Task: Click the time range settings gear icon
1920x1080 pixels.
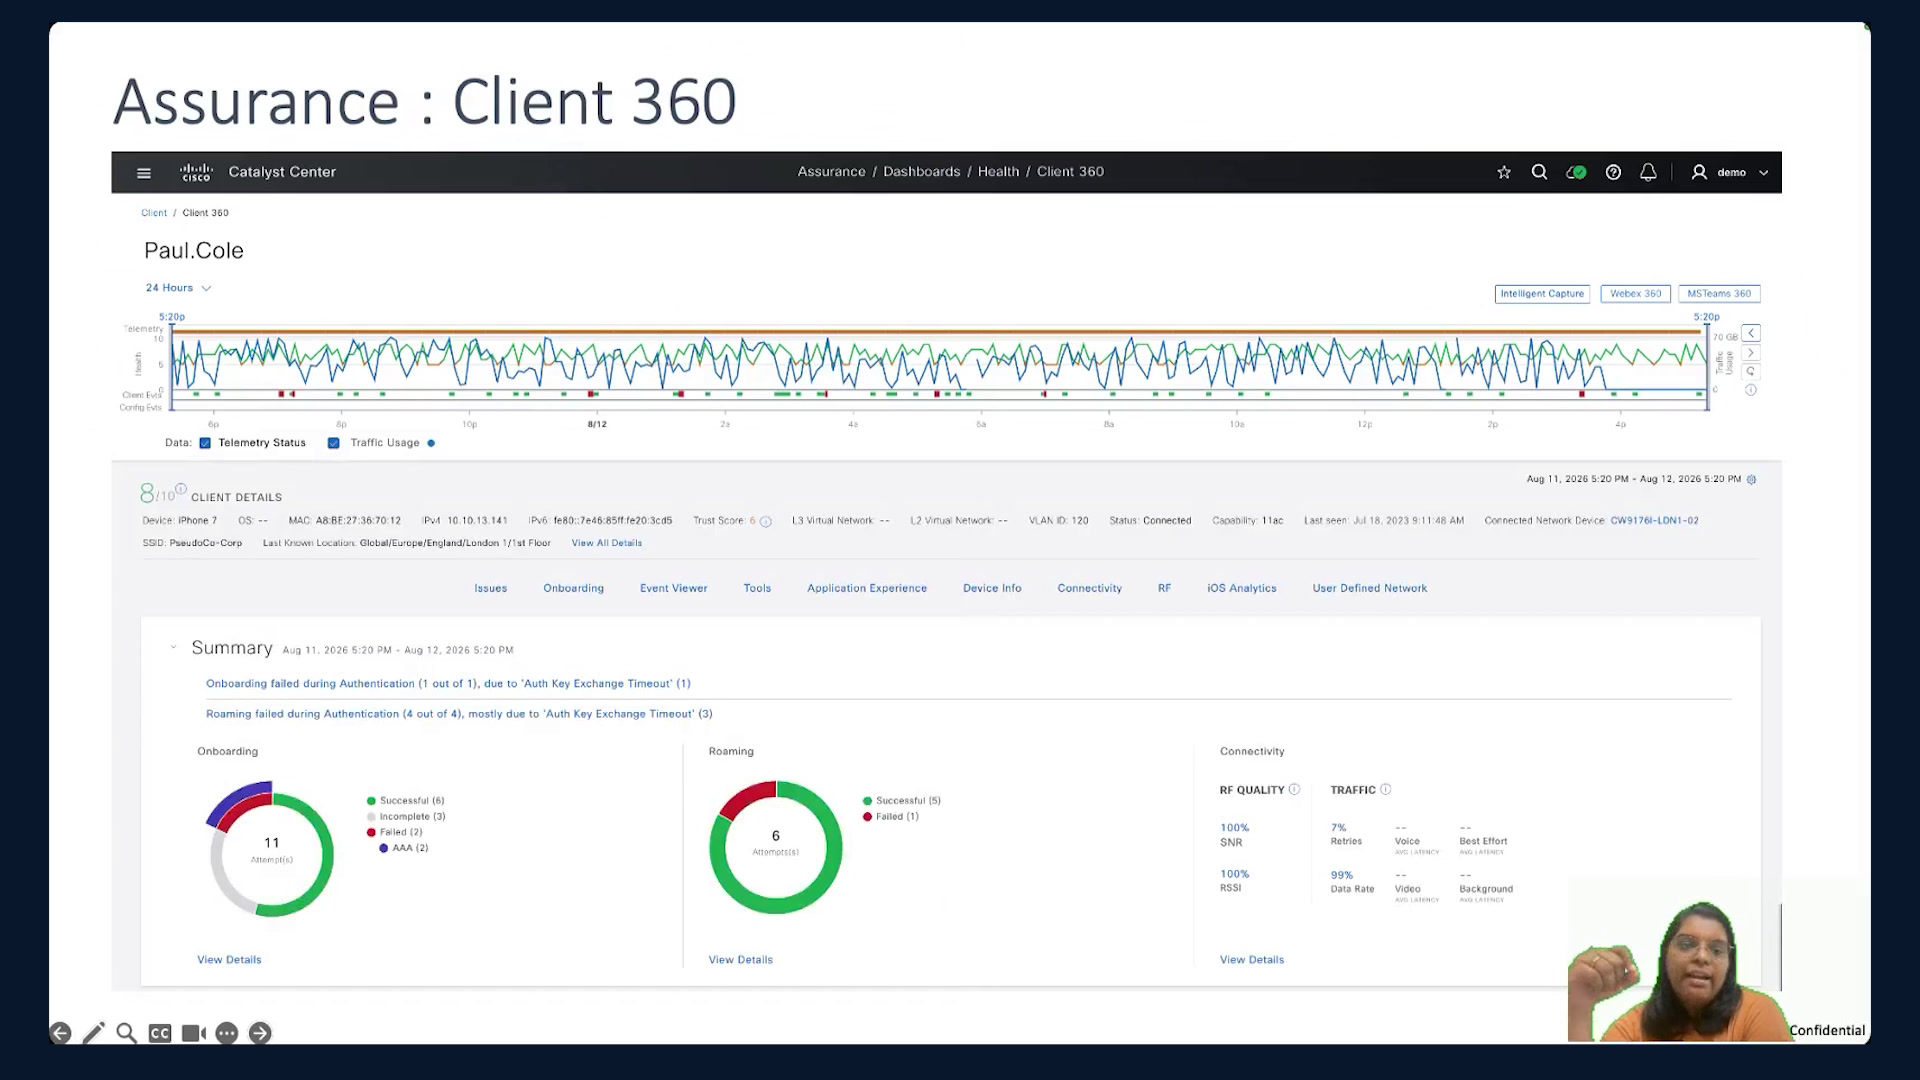Action: tap(1752, 479)
